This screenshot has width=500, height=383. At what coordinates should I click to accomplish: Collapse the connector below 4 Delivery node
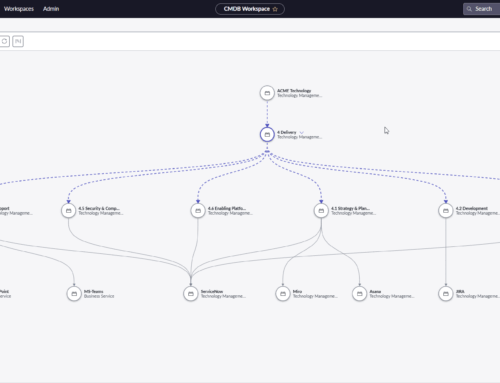click(x=267, y=152)
